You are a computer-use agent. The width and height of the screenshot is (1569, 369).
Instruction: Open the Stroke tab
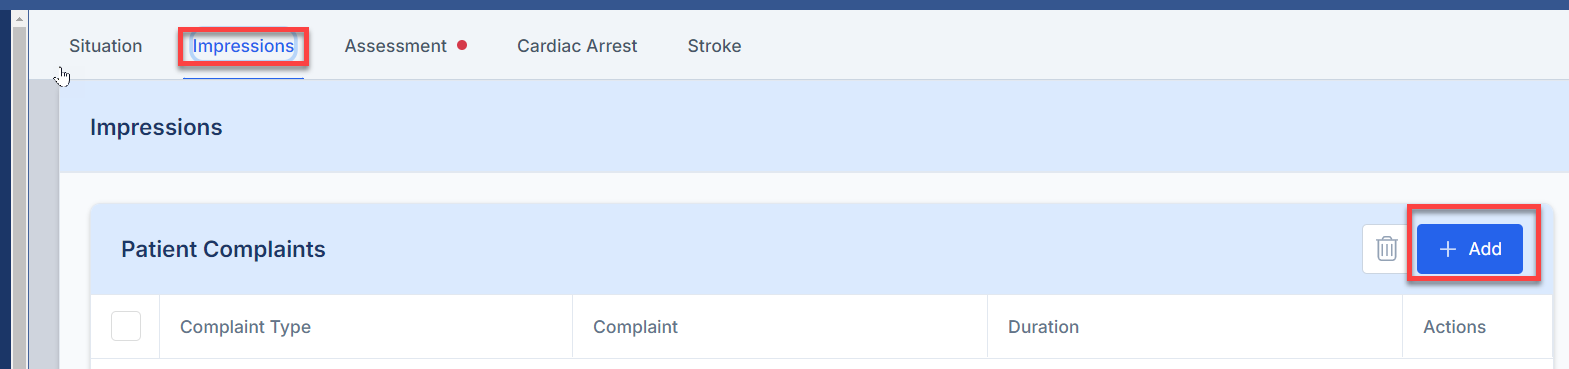714,46
